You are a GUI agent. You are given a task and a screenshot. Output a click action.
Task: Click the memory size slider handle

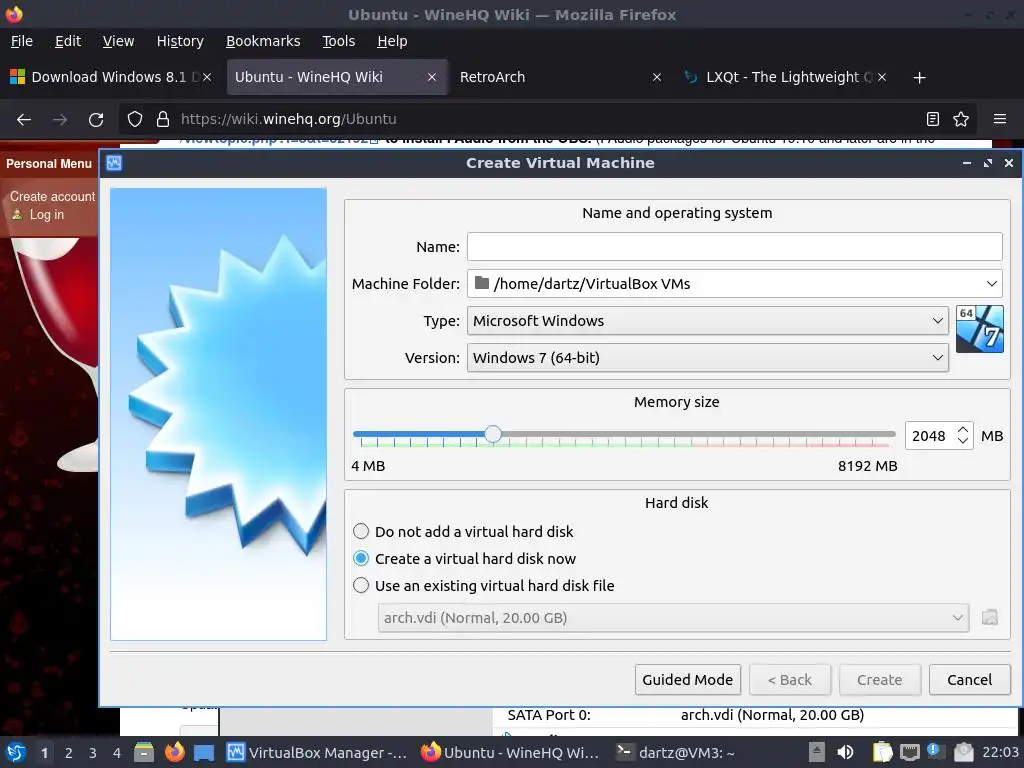coord(493,434)
